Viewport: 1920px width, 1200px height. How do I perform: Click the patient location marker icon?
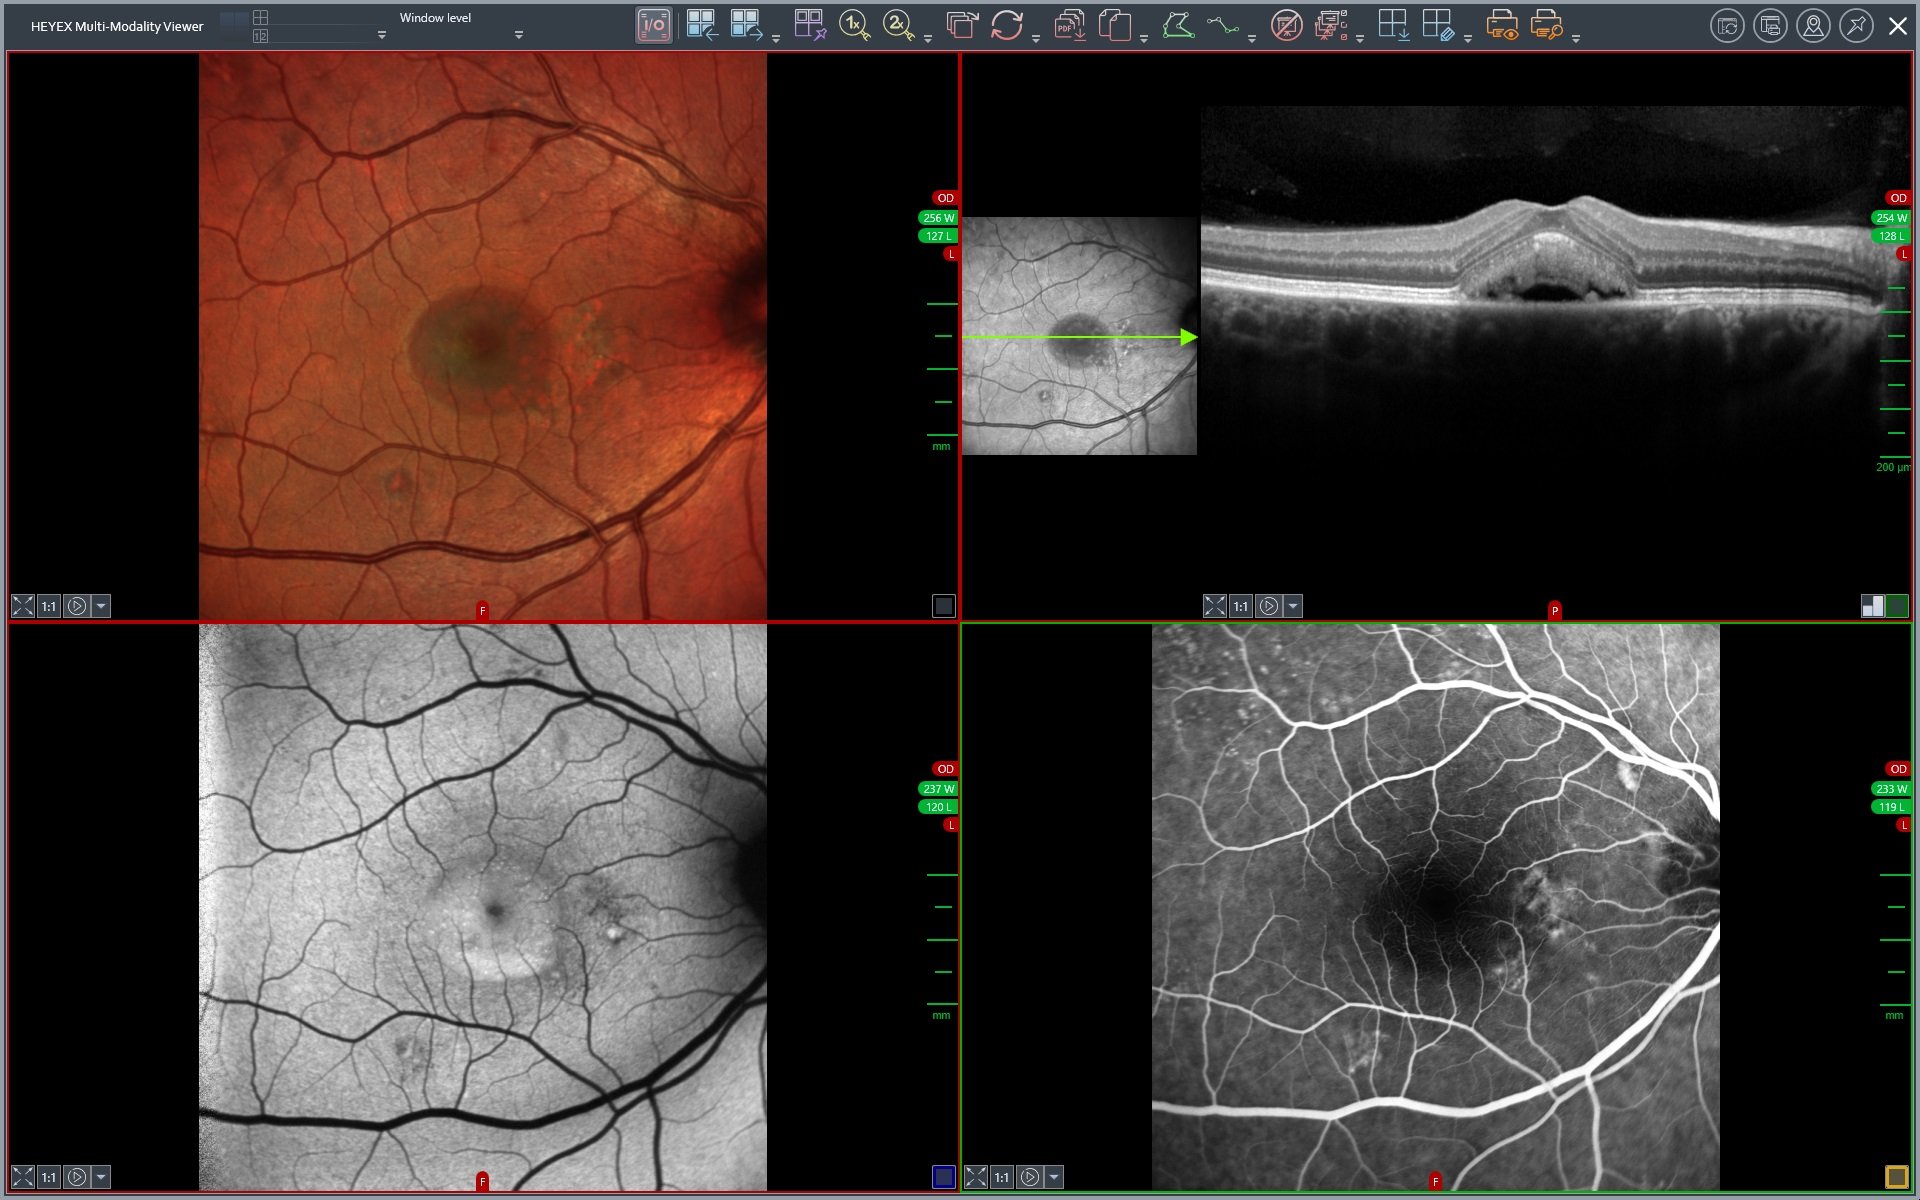tap(1813, 26)
